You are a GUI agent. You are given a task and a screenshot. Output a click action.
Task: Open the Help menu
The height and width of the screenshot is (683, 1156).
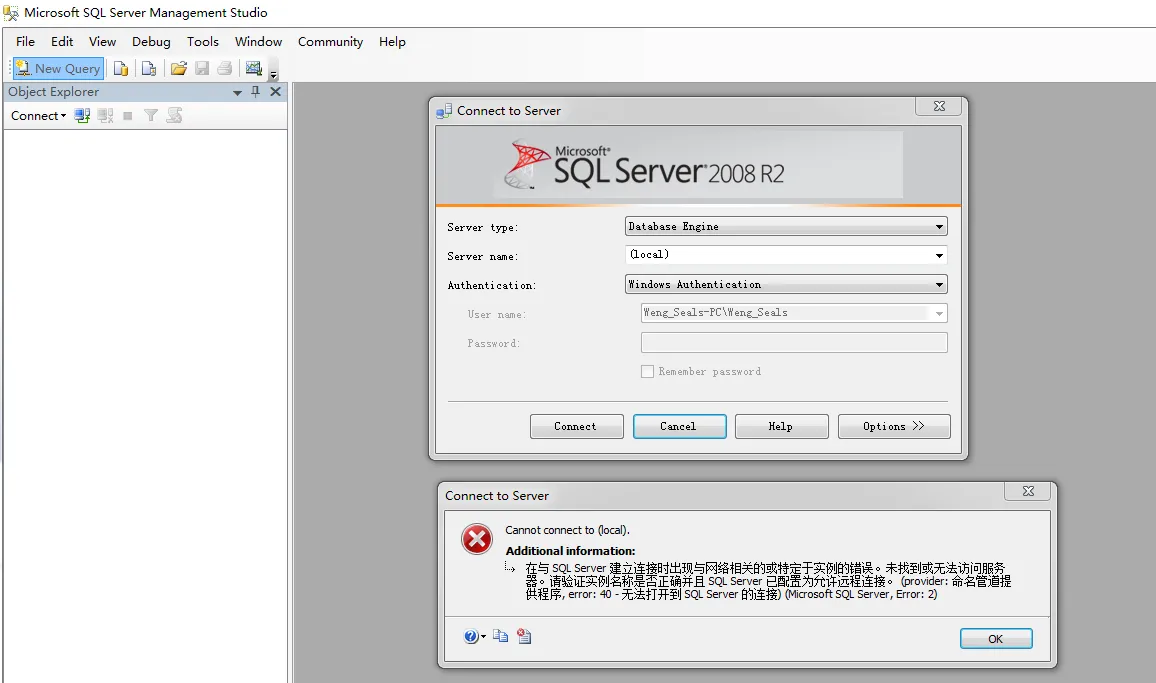(x=392, y=42)
